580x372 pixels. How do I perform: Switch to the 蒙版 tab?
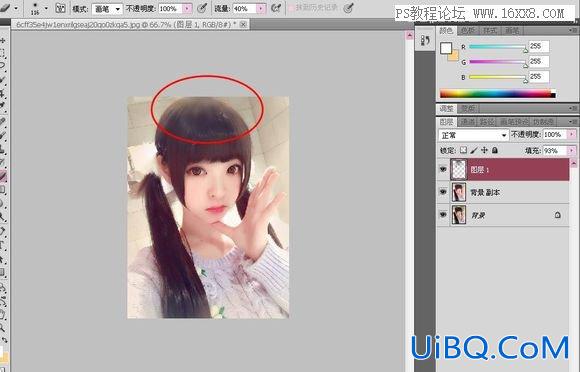pyautogui.click(x=468, y=108)
